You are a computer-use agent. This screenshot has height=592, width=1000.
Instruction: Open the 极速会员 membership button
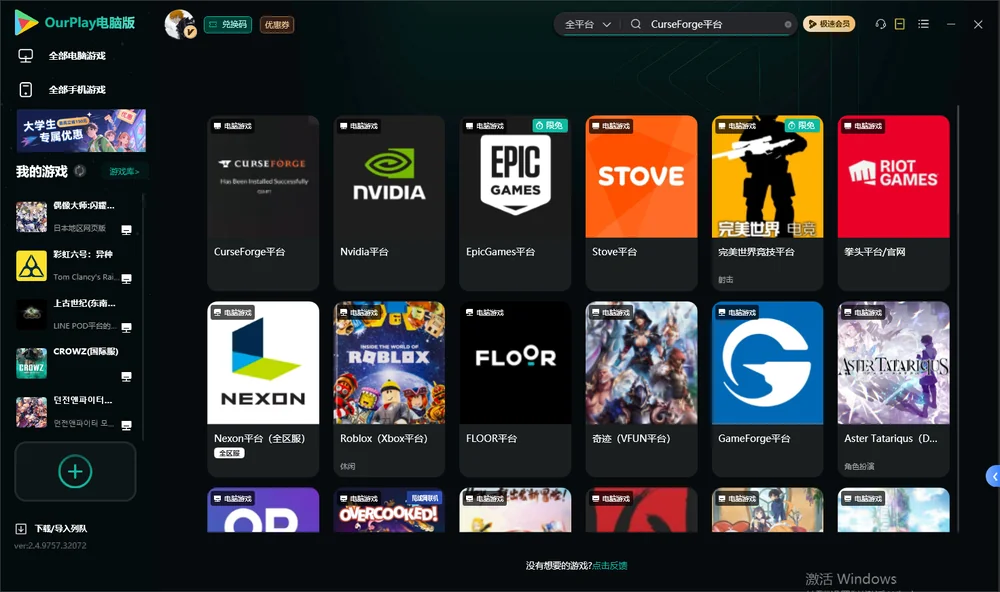pyautogui.click(x=829, y=24)
